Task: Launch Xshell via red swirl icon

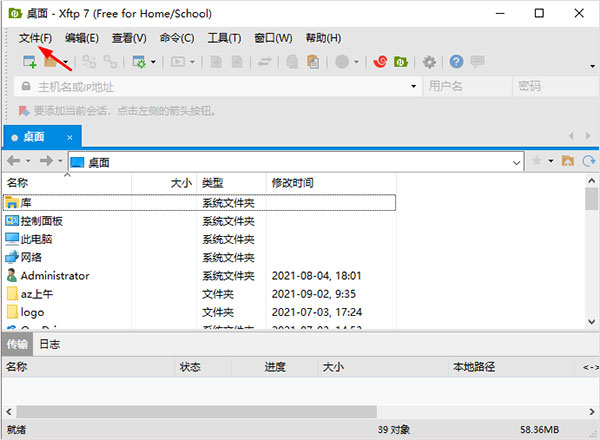Action: (x=380, y=62)
